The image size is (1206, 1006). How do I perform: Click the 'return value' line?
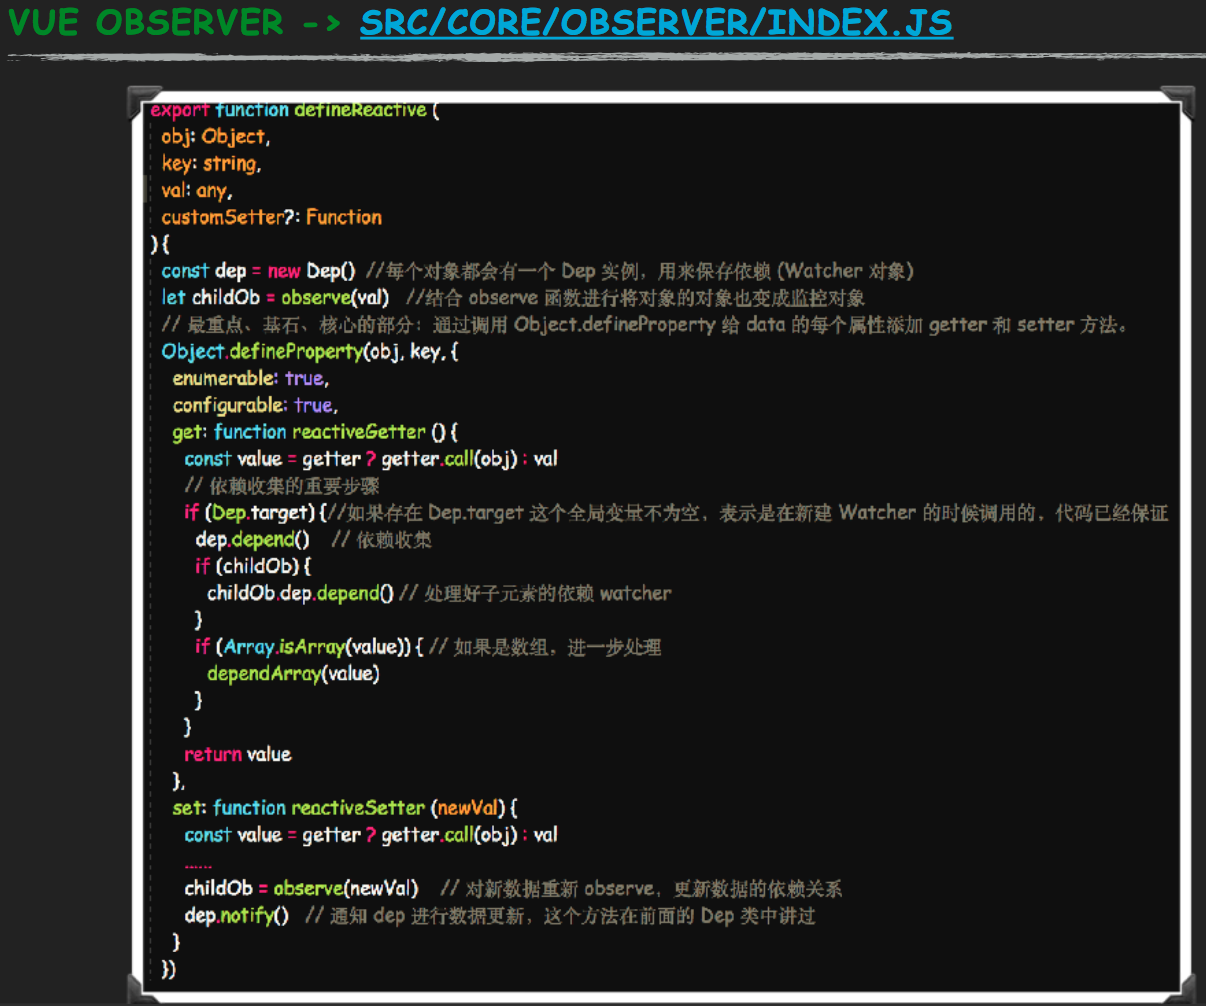pyautogui.click(x=238, y=754)
